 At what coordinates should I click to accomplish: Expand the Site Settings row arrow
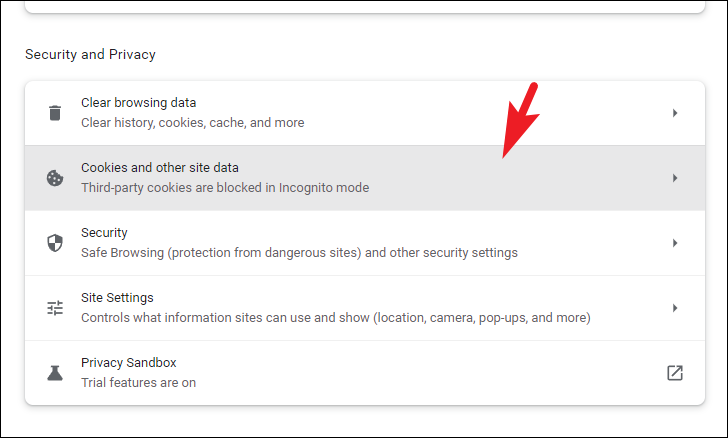pos(675,308)
